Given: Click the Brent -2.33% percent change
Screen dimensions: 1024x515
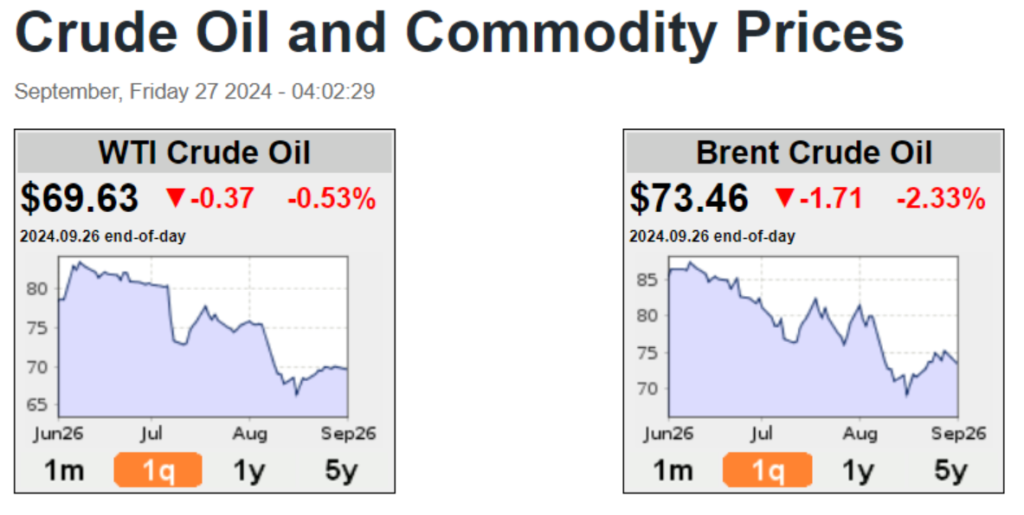Looking at the screenshot, I should pos(941,198).
